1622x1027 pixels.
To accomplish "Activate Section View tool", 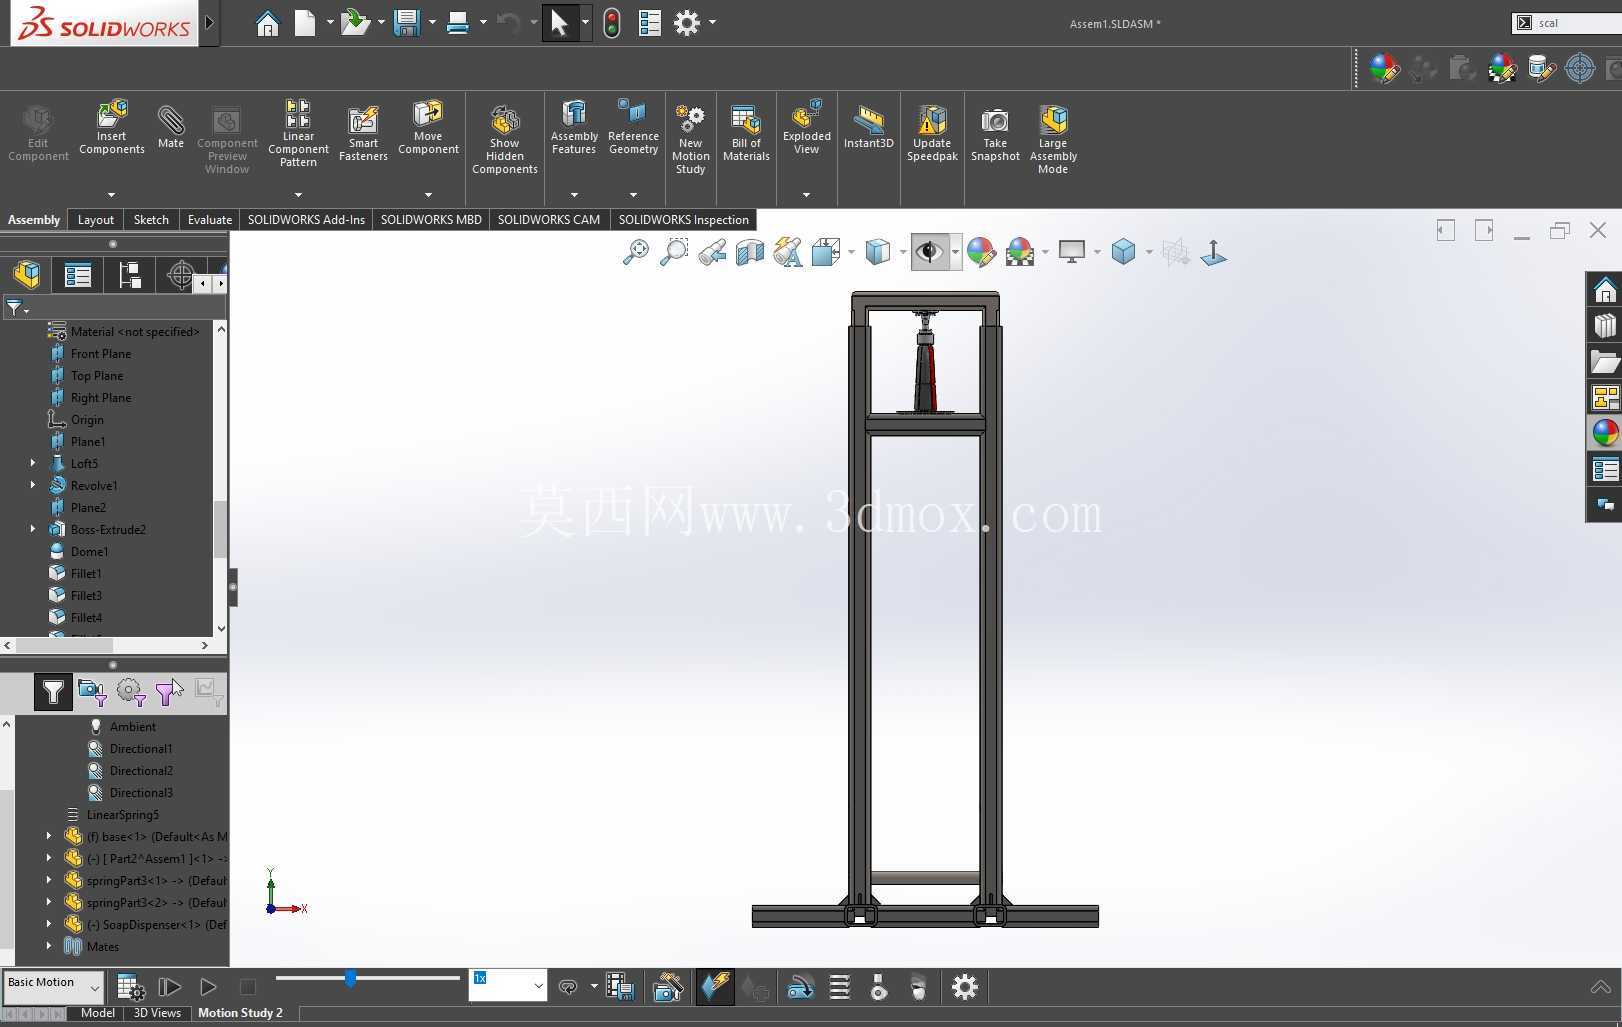I will click(x=750, y=252).
